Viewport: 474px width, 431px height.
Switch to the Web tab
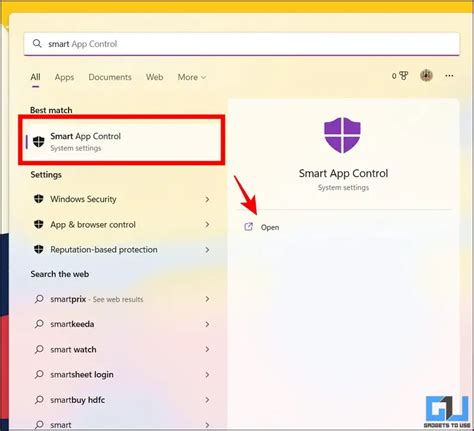(x=155, y=77)
